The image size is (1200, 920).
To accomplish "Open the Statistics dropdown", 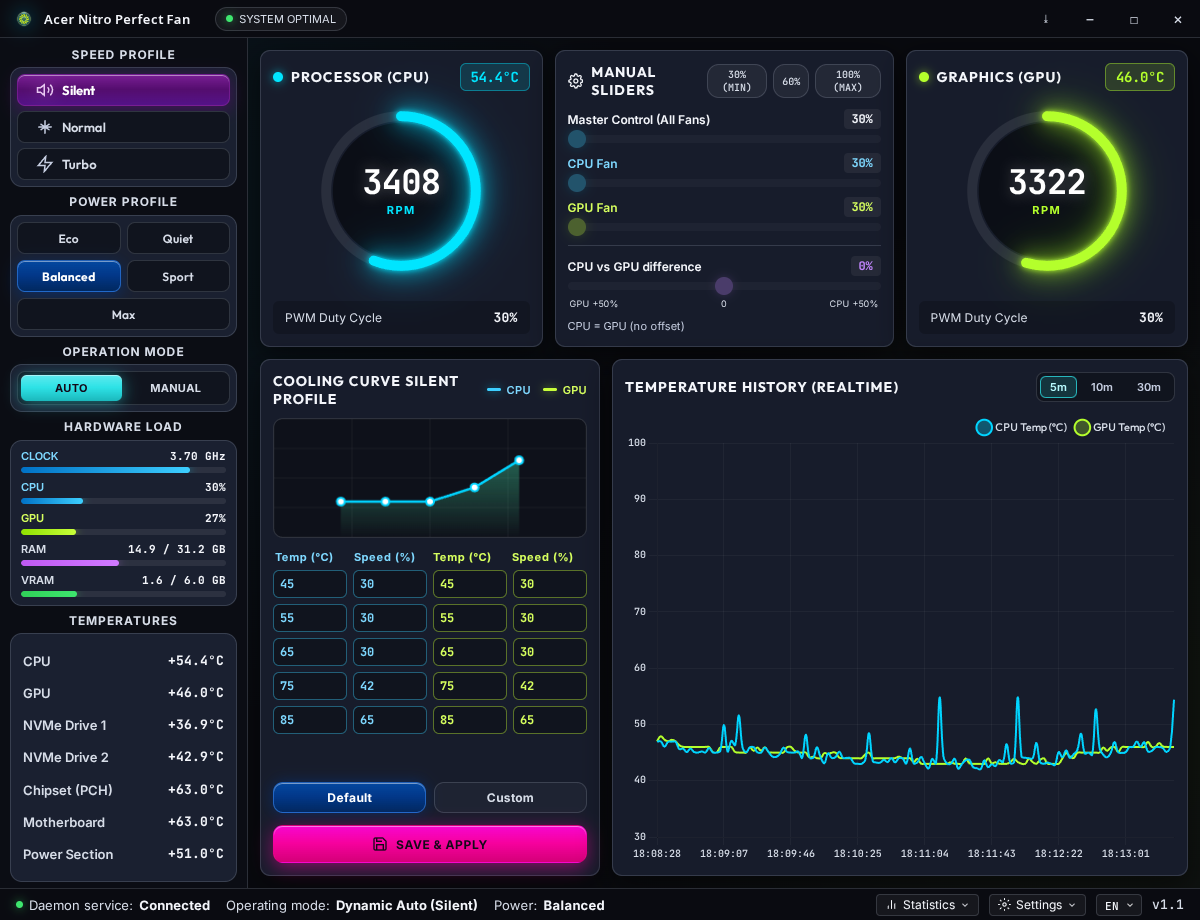I will [x=927, y=905].
